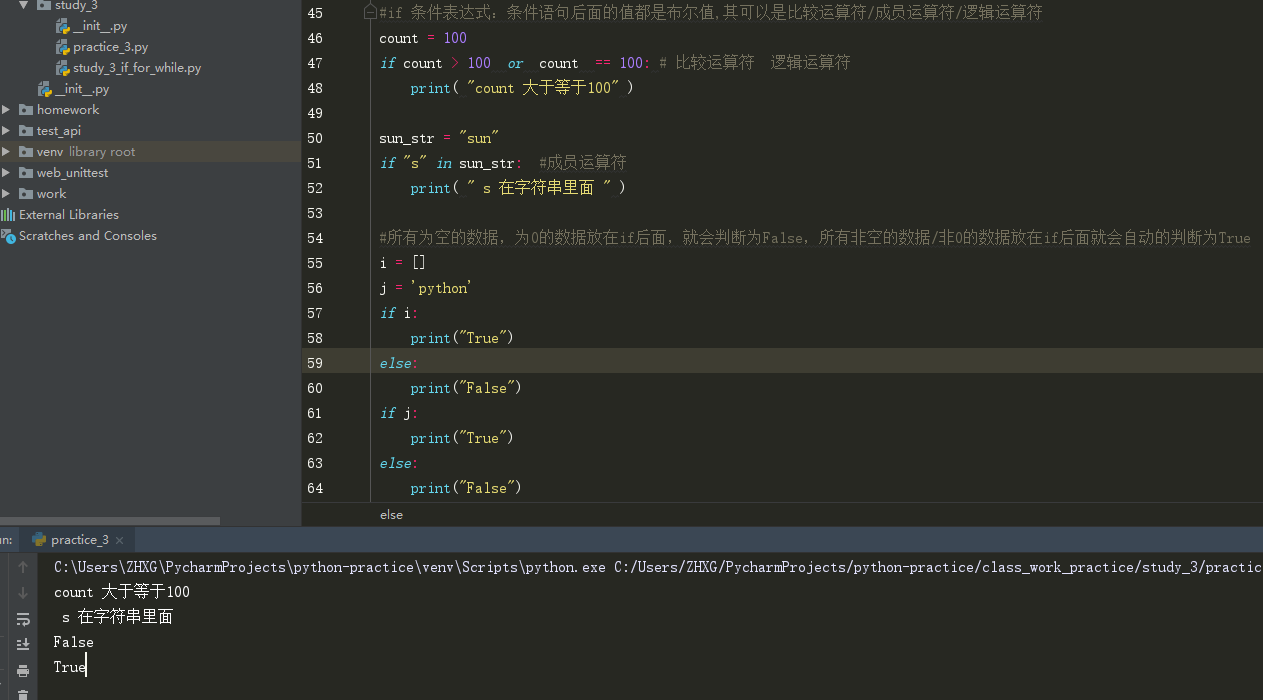1263x700 pixels.
Task: Click the Scratches and Consoles icon
Action: [x=8, y=236]
